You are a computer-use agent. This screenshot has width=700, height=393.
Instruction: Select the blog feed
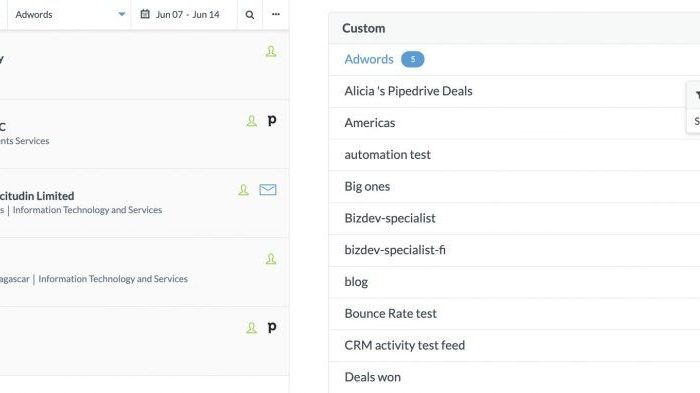coord(514,282)
